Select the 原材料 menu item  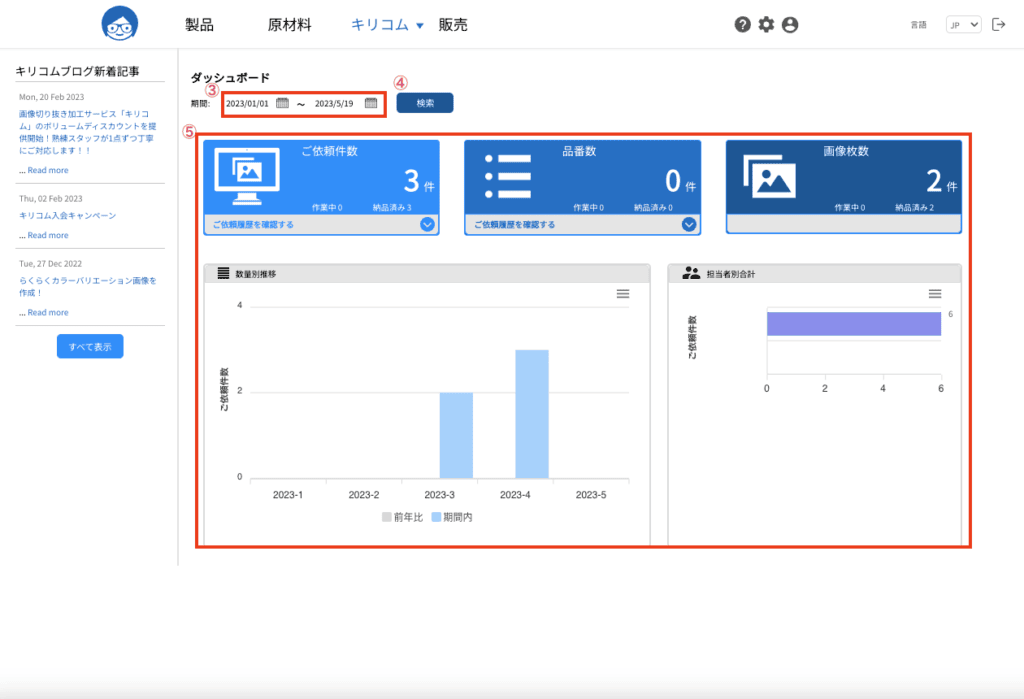pos(289,25)
